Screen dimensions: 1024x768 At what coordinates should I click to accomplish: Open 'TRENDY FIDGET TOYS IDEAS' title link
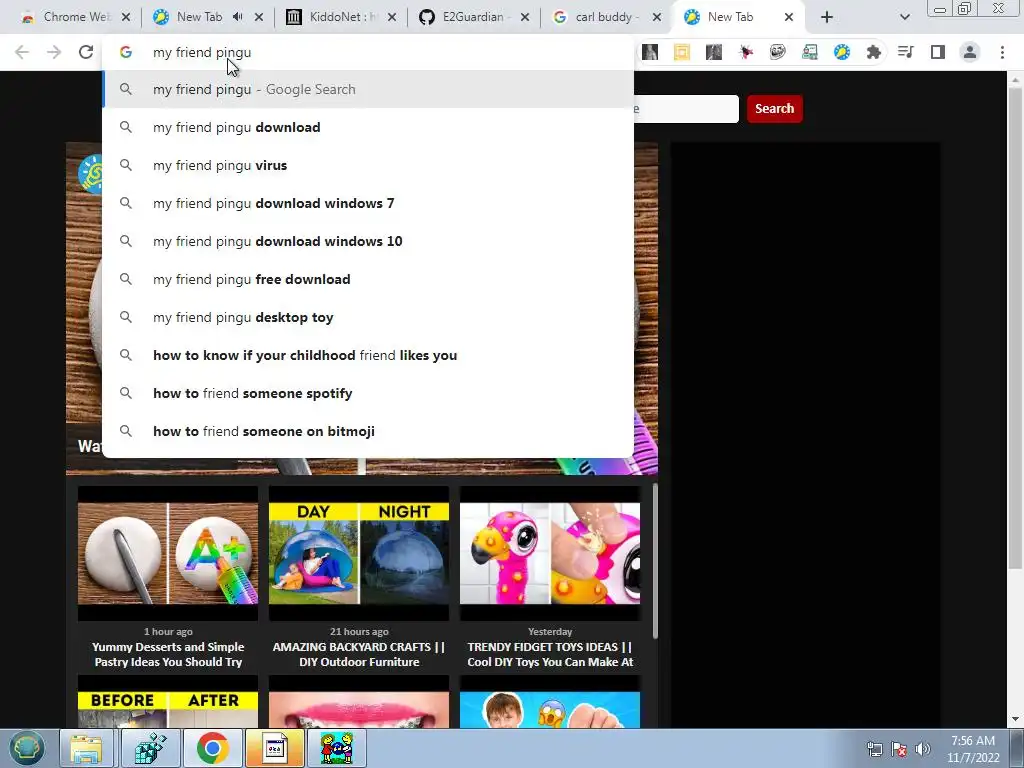[x=550, y=654]
